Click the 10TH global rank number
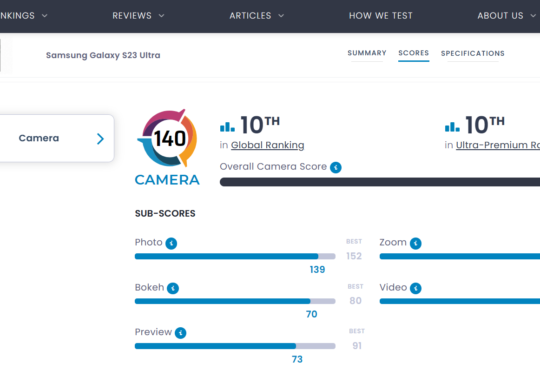 pos(260,124)
